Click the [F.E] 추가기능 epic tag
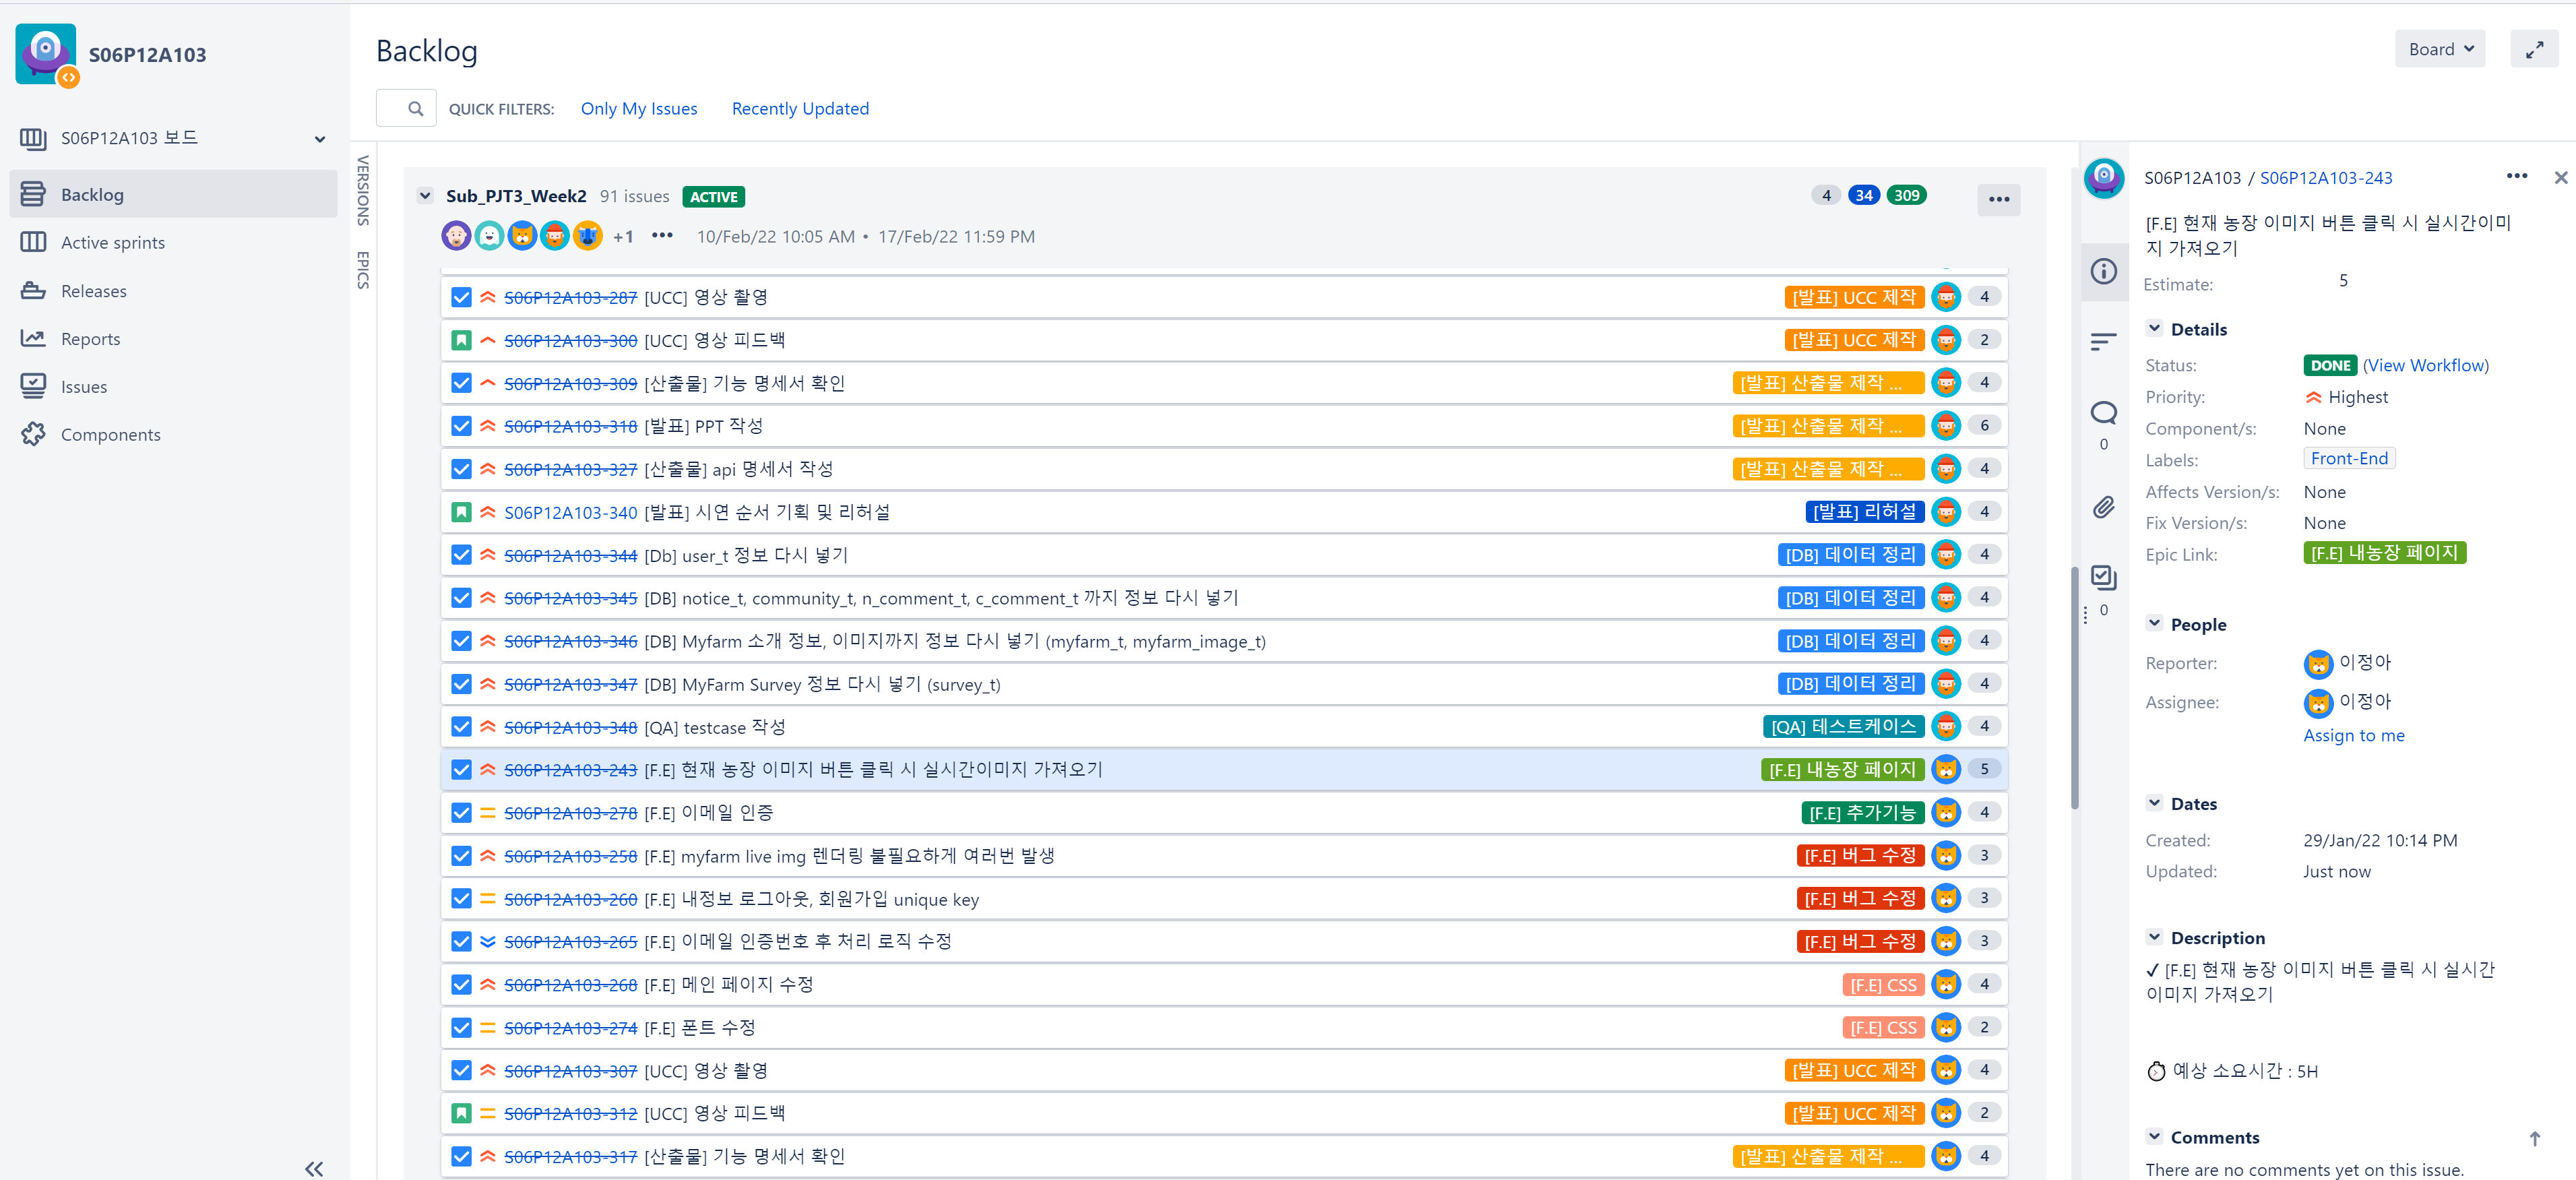The width and height of the screenshot is (2576, 1180). click(1863, 813)
